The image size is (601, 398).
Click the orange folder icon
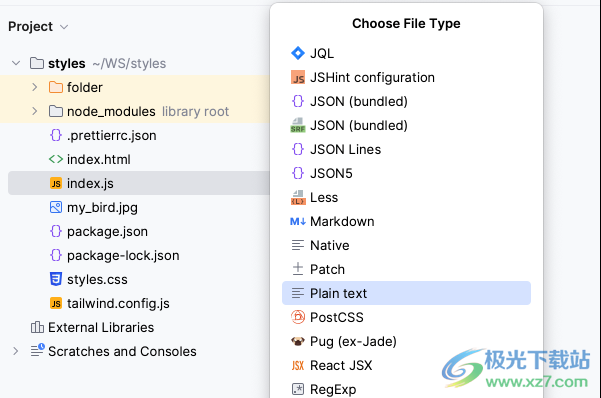pyautogui.click(x=56, y=87)
